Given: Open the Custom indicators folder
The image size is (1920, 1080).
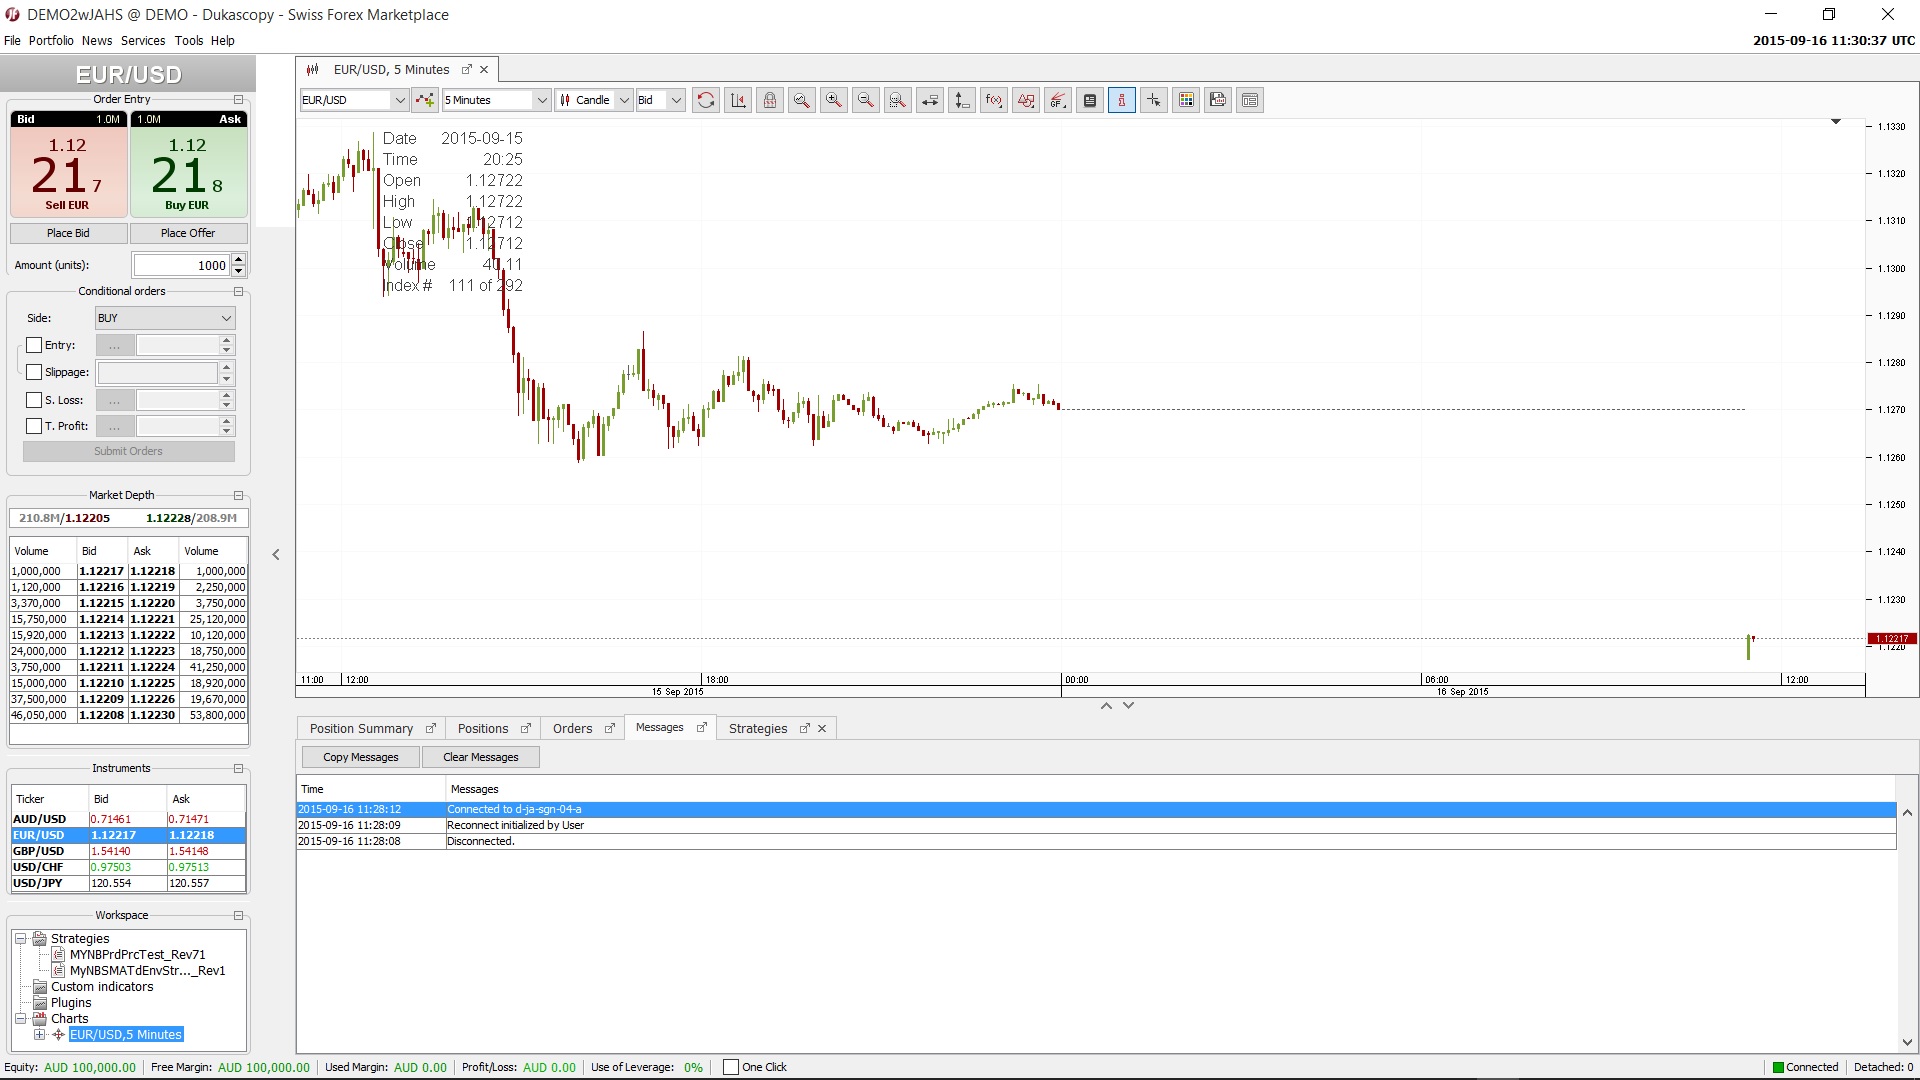Looking at the screenshot, I should [102, 987].
